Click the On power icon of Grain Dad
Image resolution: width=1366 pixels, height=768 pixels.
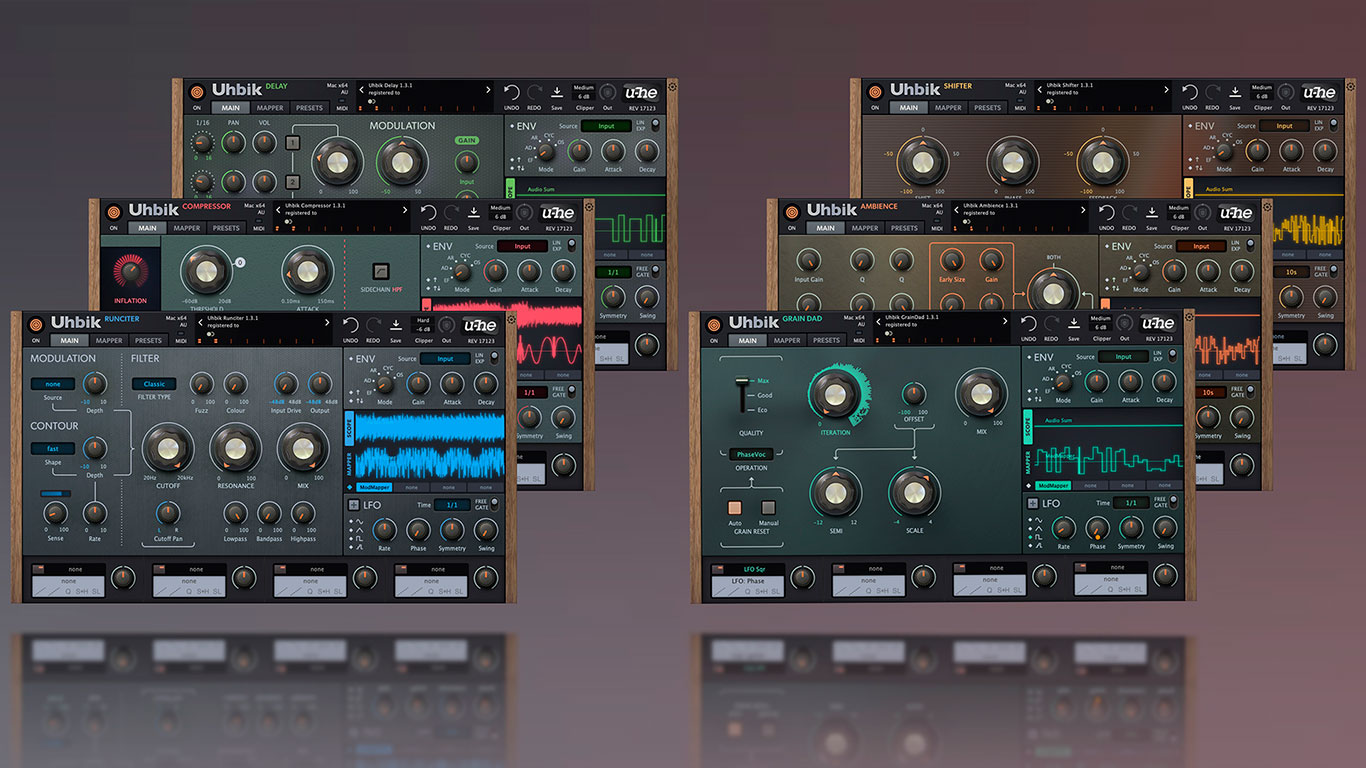[712, 323]
